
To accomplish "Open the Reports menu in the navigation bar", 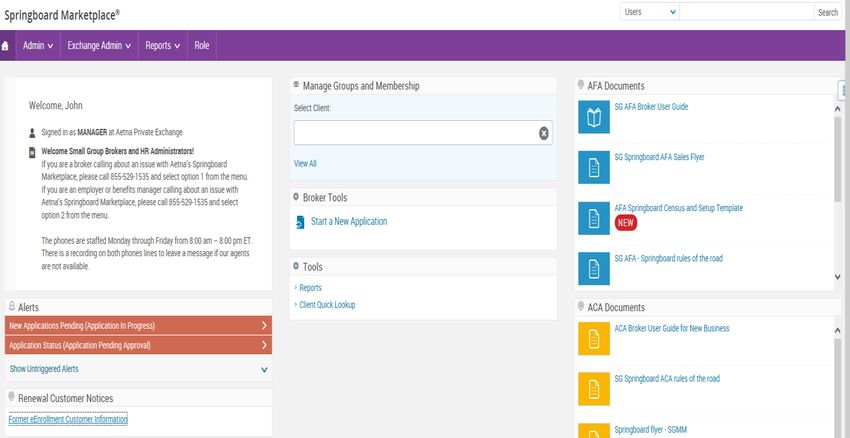I will point(163,46).
